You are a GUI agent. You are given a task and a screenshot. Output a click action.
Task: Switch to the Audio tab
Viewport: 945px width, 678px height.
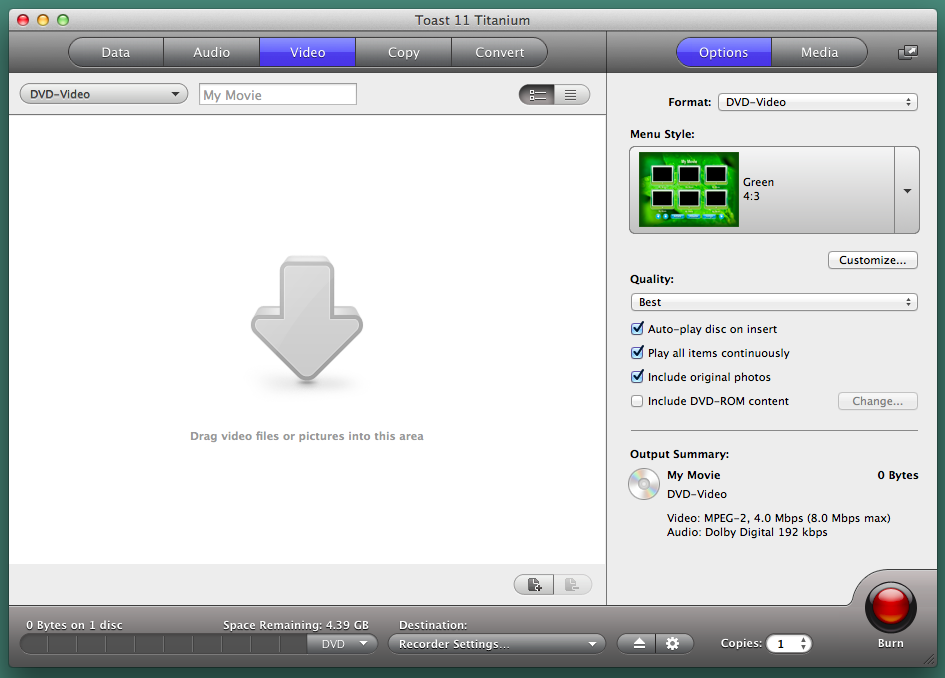coord(211,52)
